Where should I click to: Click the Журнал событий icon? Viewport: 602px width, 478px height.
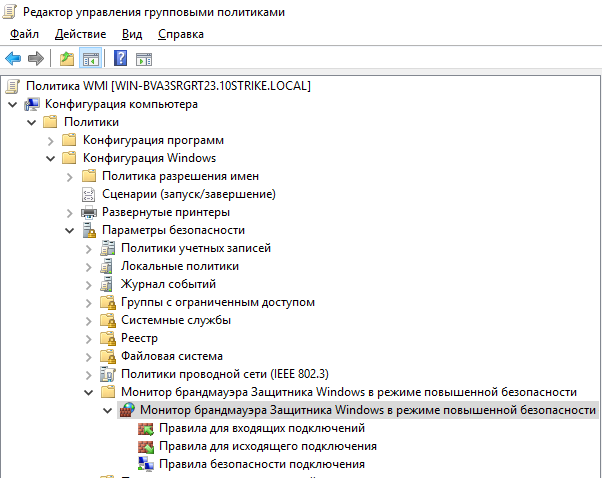107,284
